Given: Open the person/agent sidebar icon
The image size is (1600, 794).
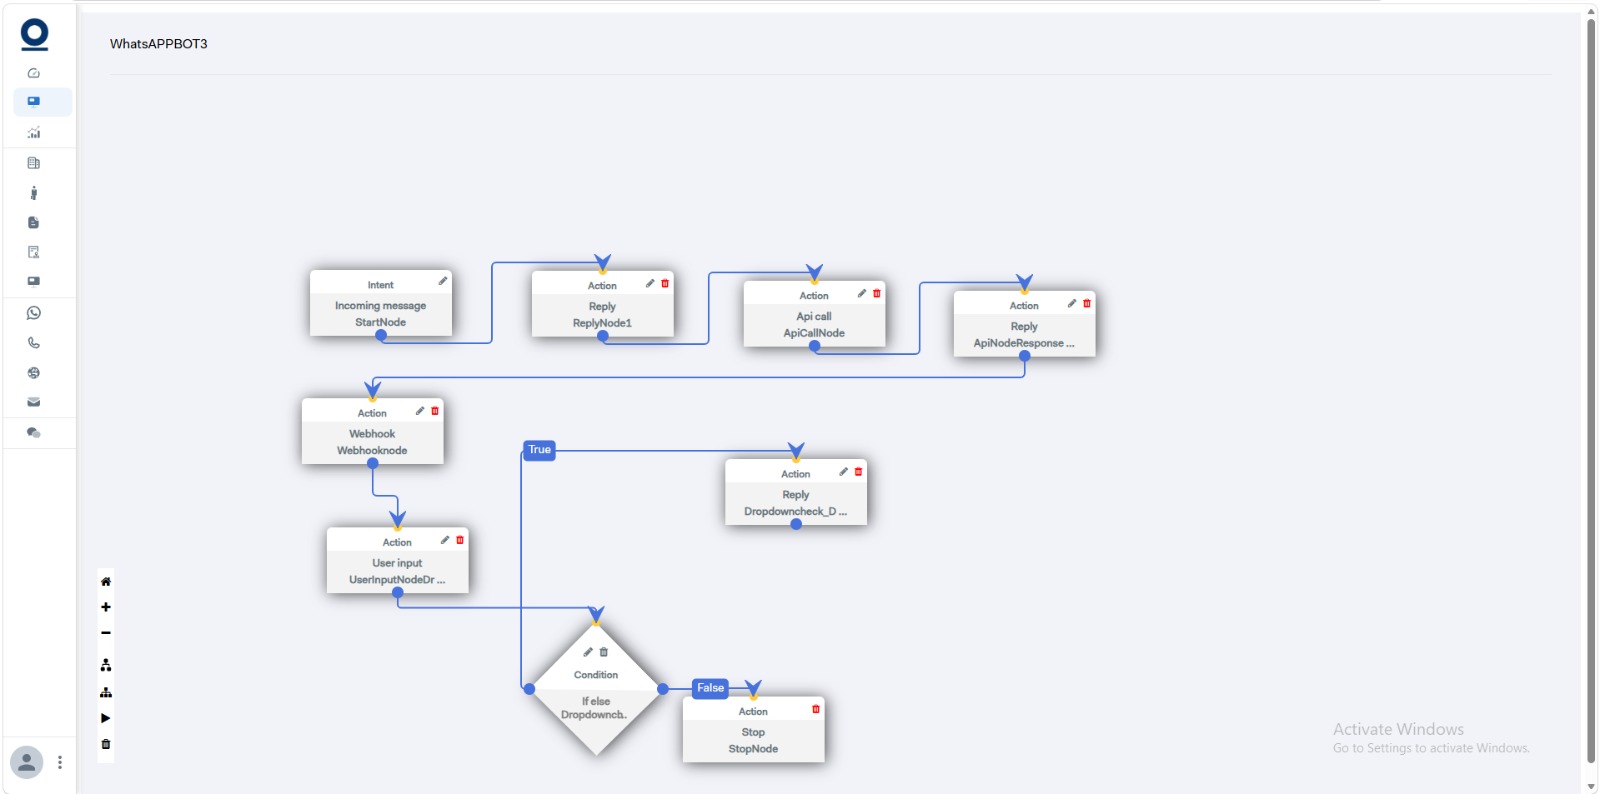Looking at the screenshot, I should click(x=33, y=193).
